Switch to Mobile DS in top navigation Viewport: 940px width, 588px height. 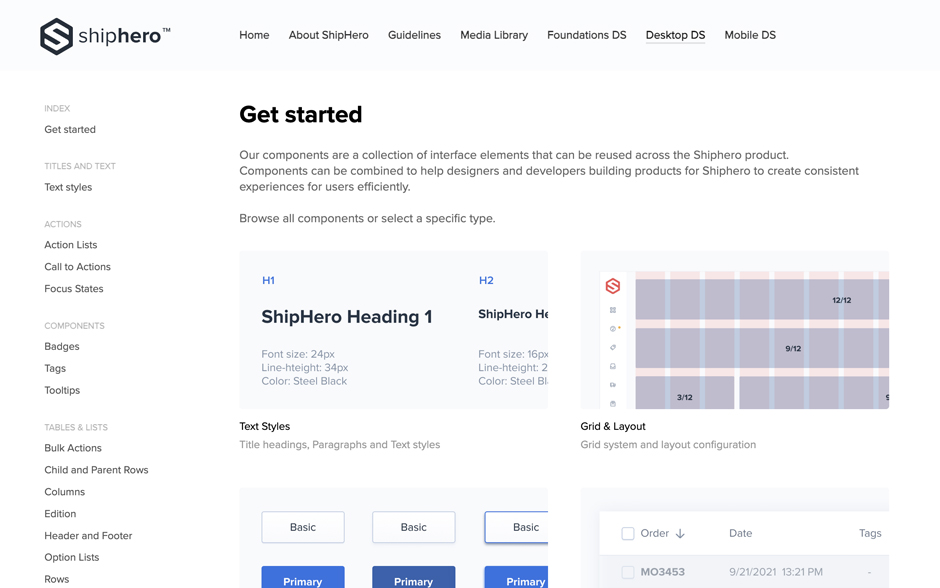click(x=749, y=35)
